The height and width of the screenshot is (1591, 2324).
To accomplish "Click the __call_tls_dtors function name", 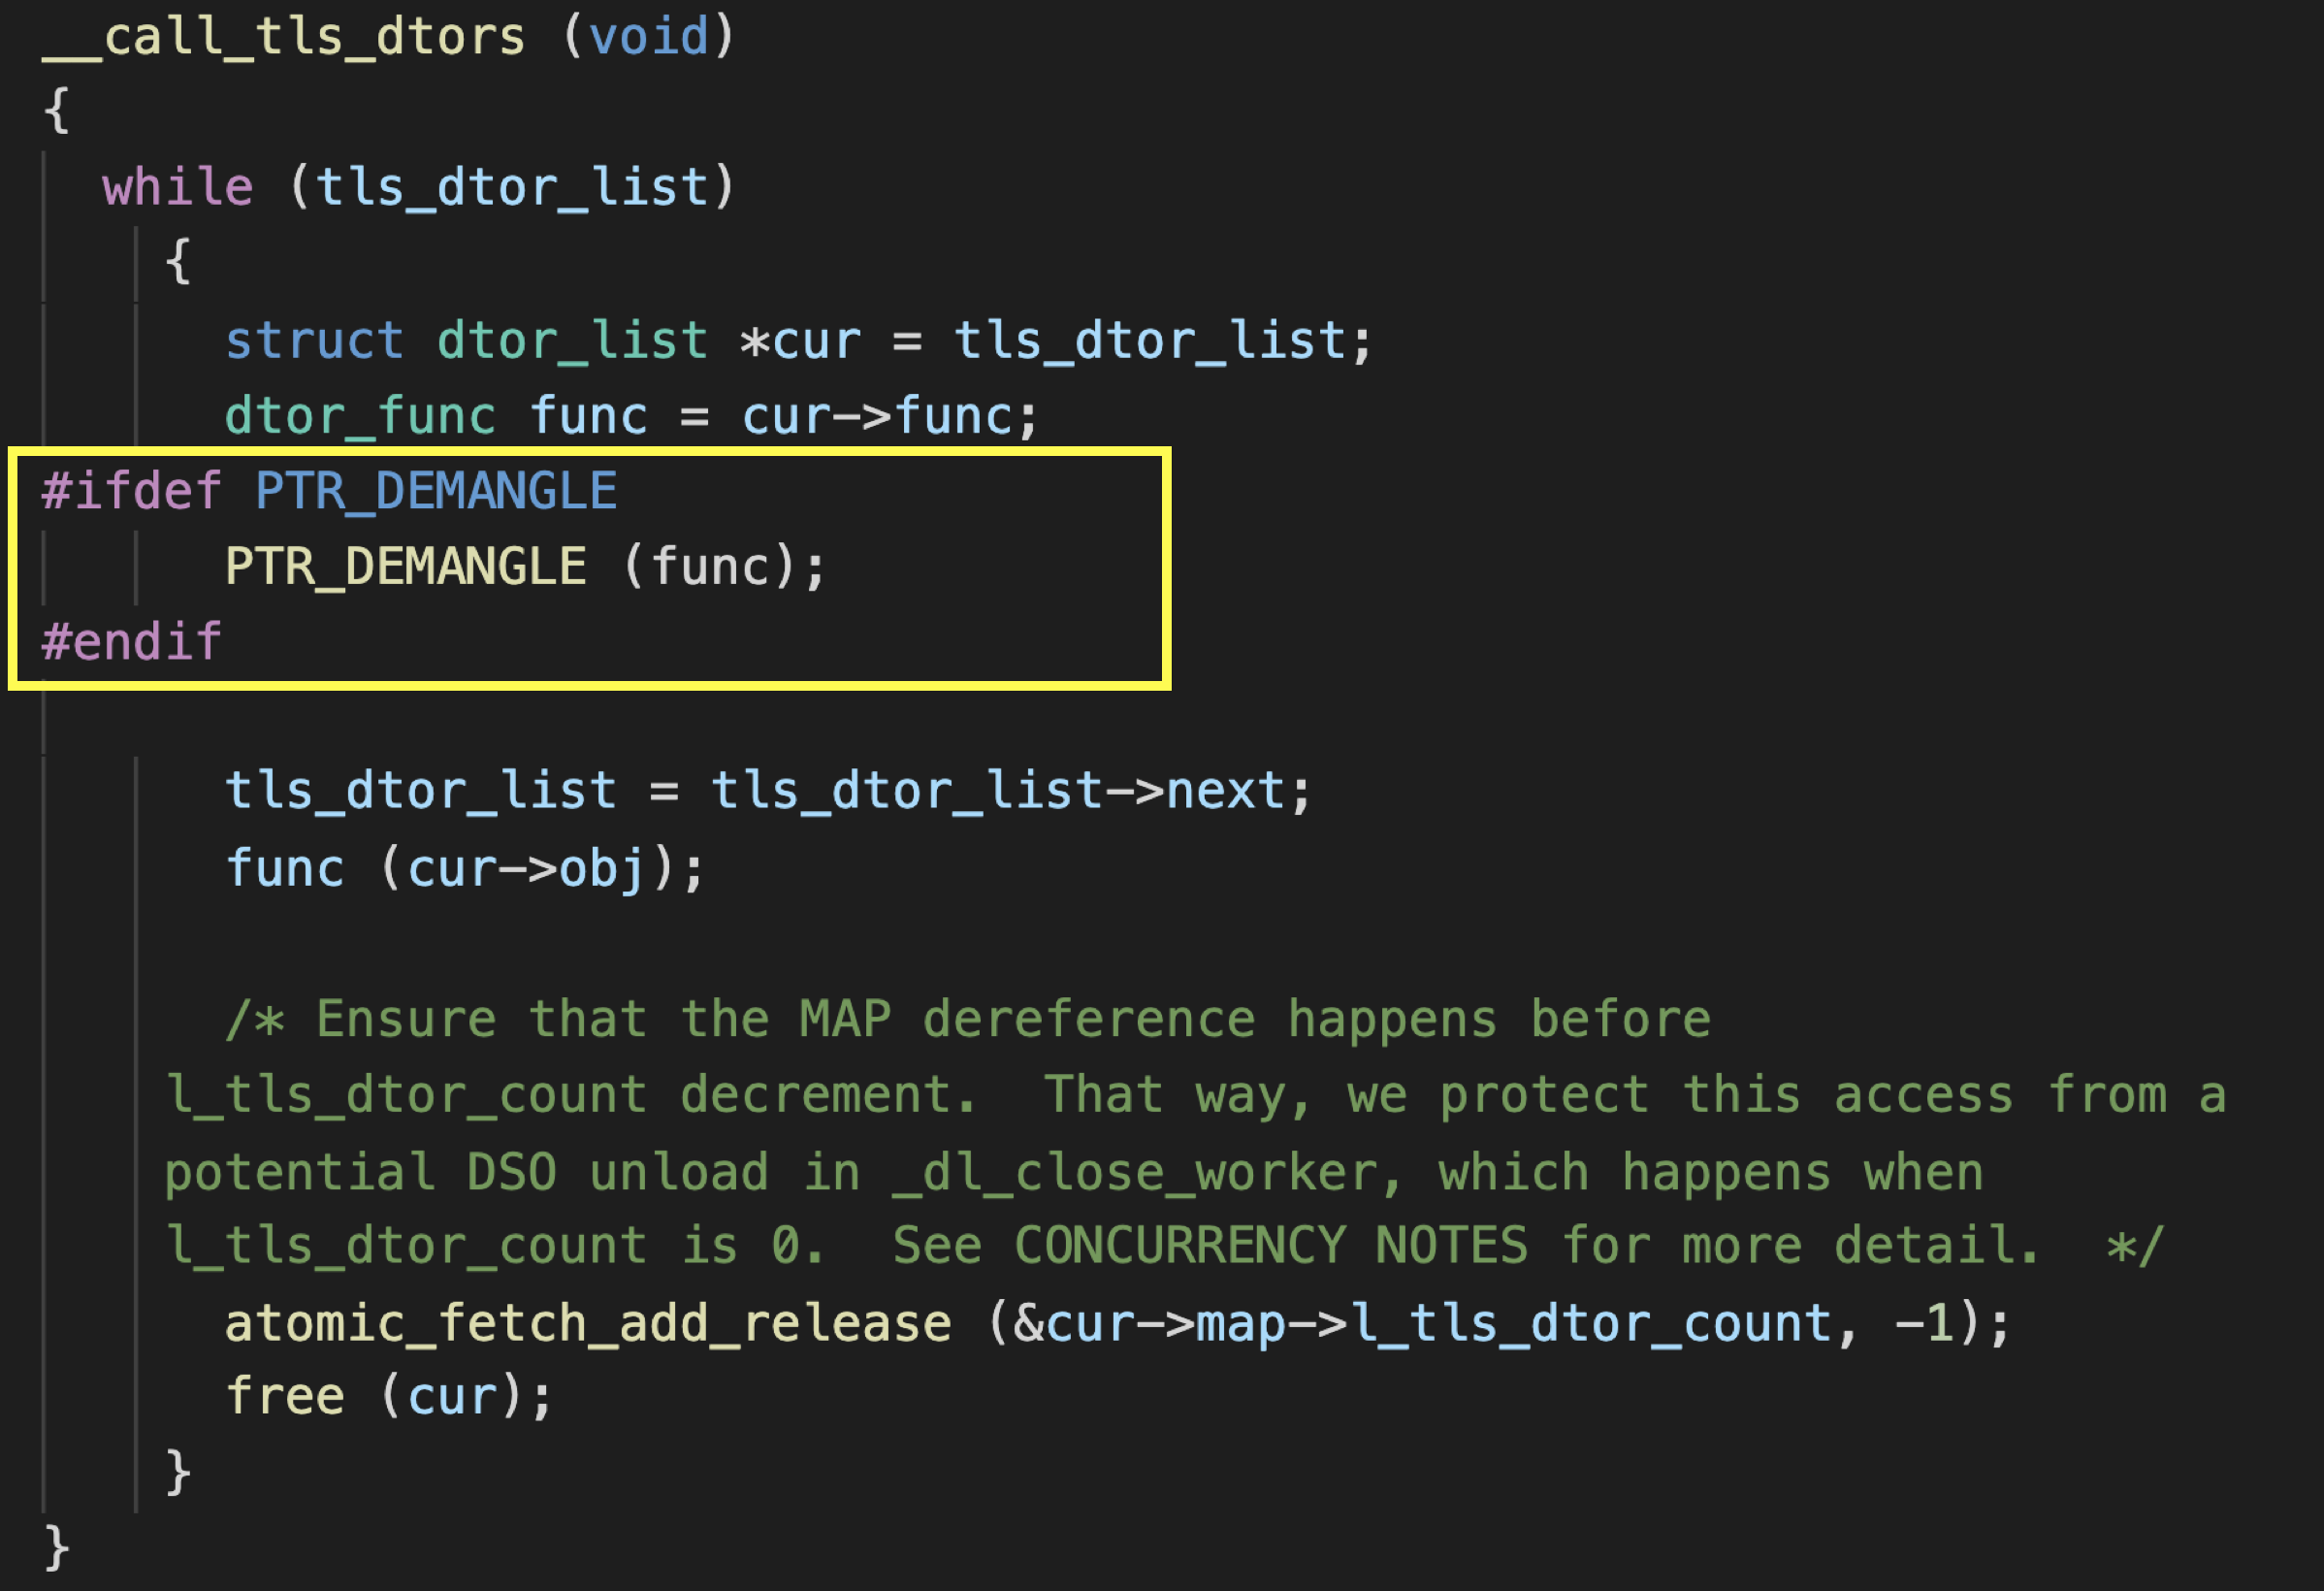I will coord(284,37).
